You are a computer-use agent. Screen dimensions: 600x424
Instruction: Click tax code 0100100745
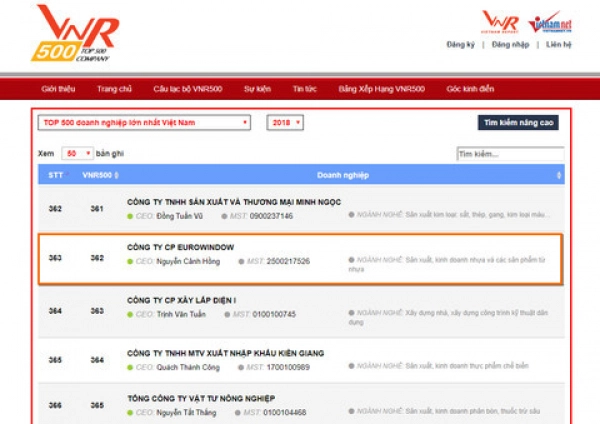[274, 314]
